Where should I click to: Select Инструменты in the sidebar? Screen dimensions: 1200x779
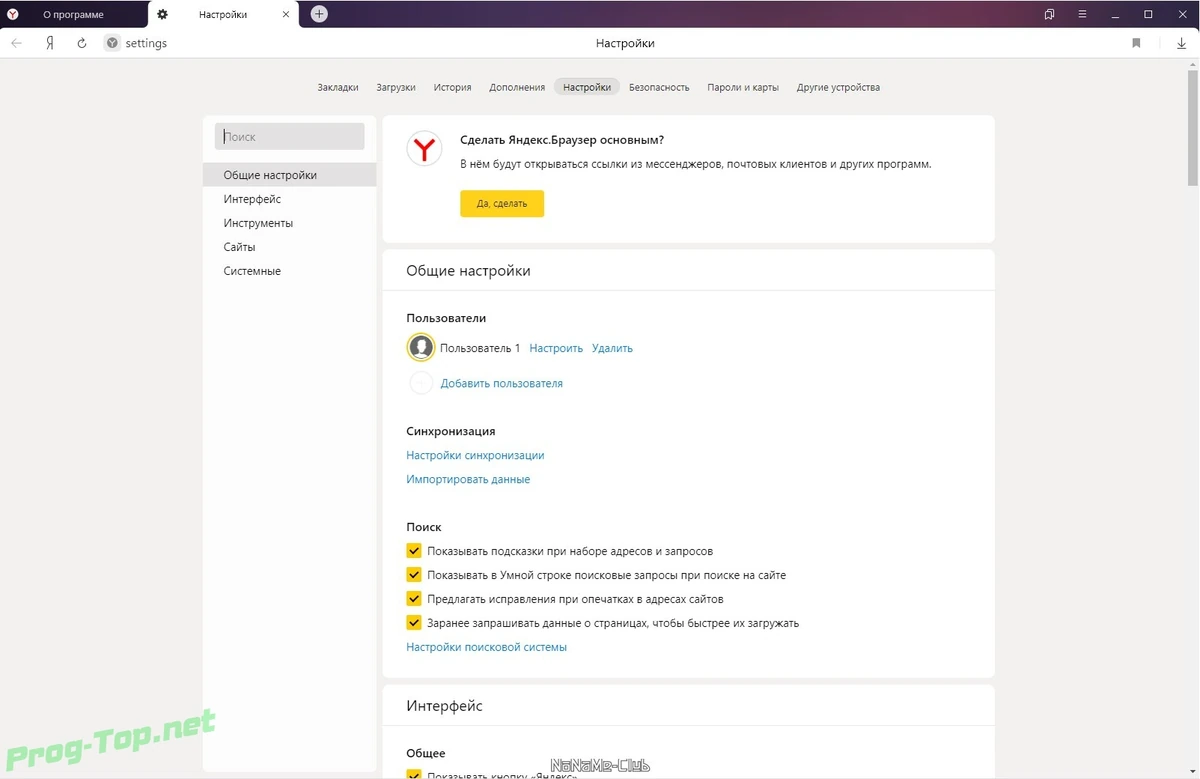(290, 223)
